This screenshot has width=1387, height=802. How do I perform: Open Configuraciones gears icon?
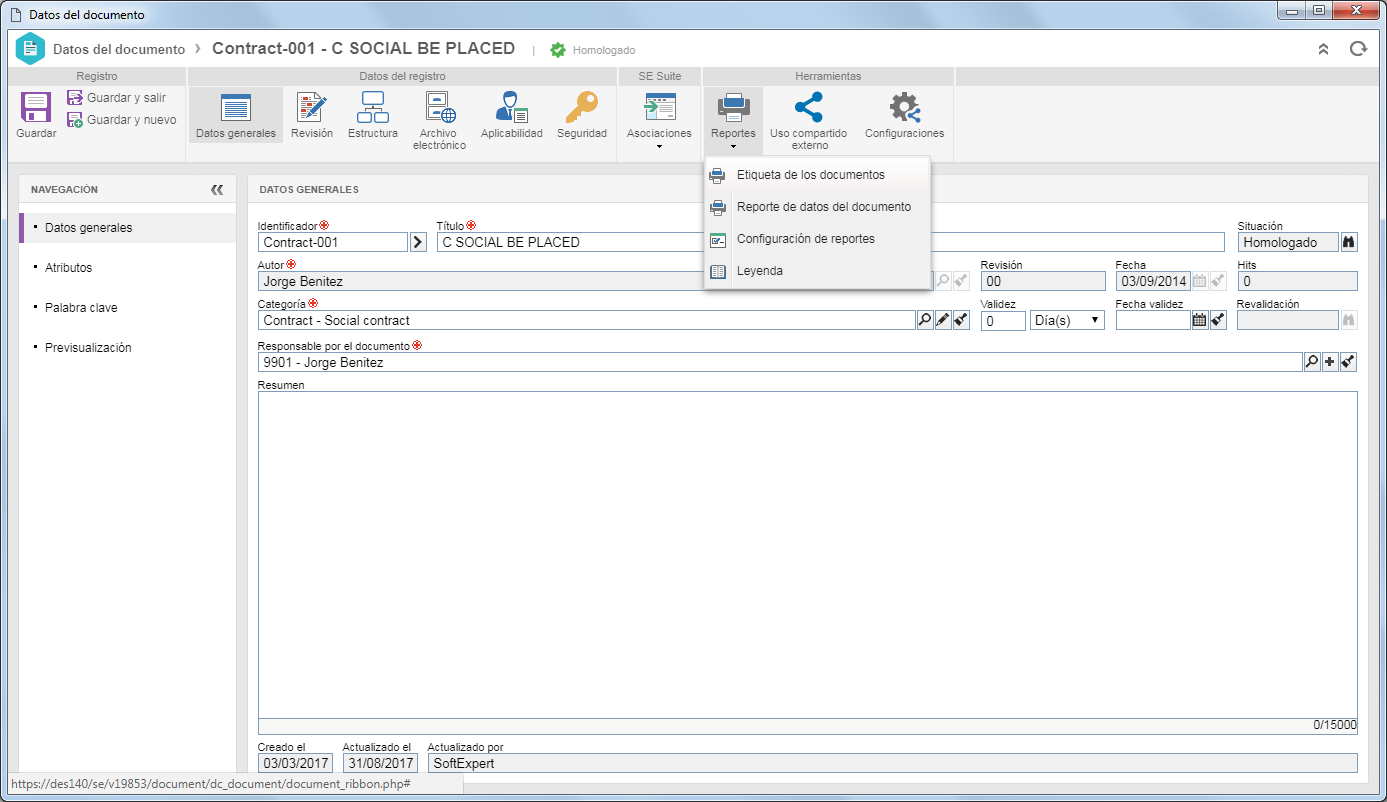[x=904, y=107]
